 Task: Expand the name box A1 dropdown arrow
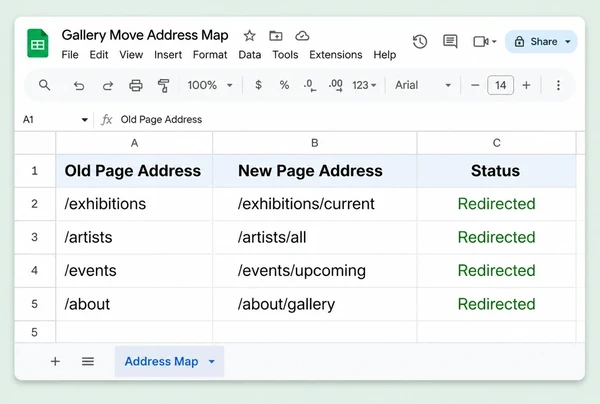click(85, 120)
